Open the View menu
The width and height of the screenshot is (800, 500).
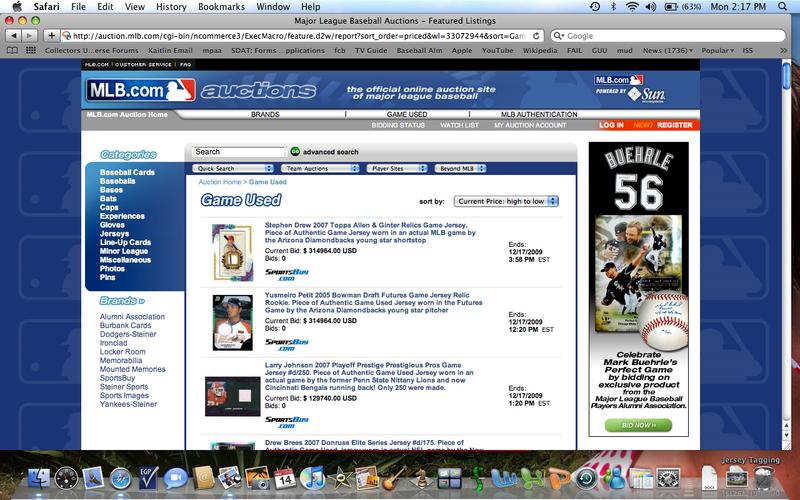[135, 7]
